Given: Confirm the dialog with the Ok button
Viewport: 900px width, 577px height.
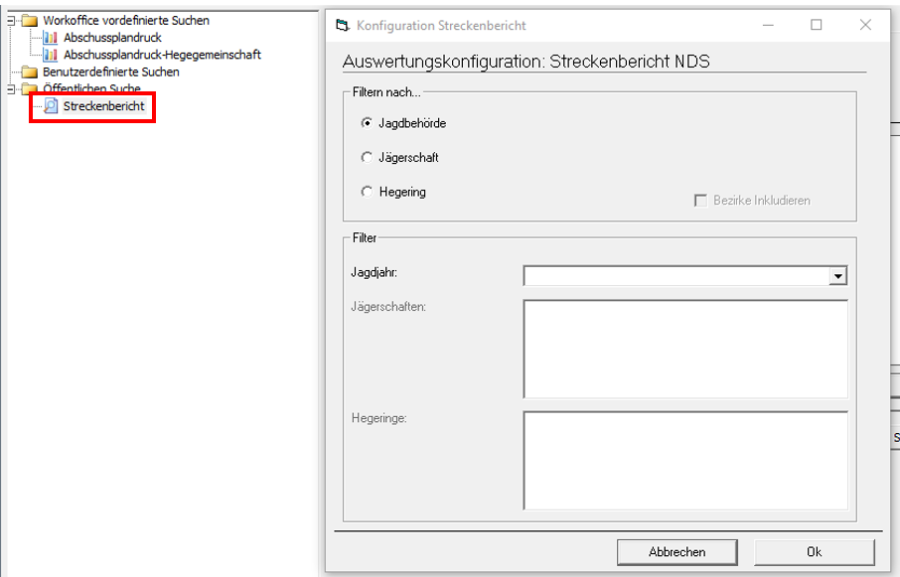Looking at the screenshot, I should [814, 551].
